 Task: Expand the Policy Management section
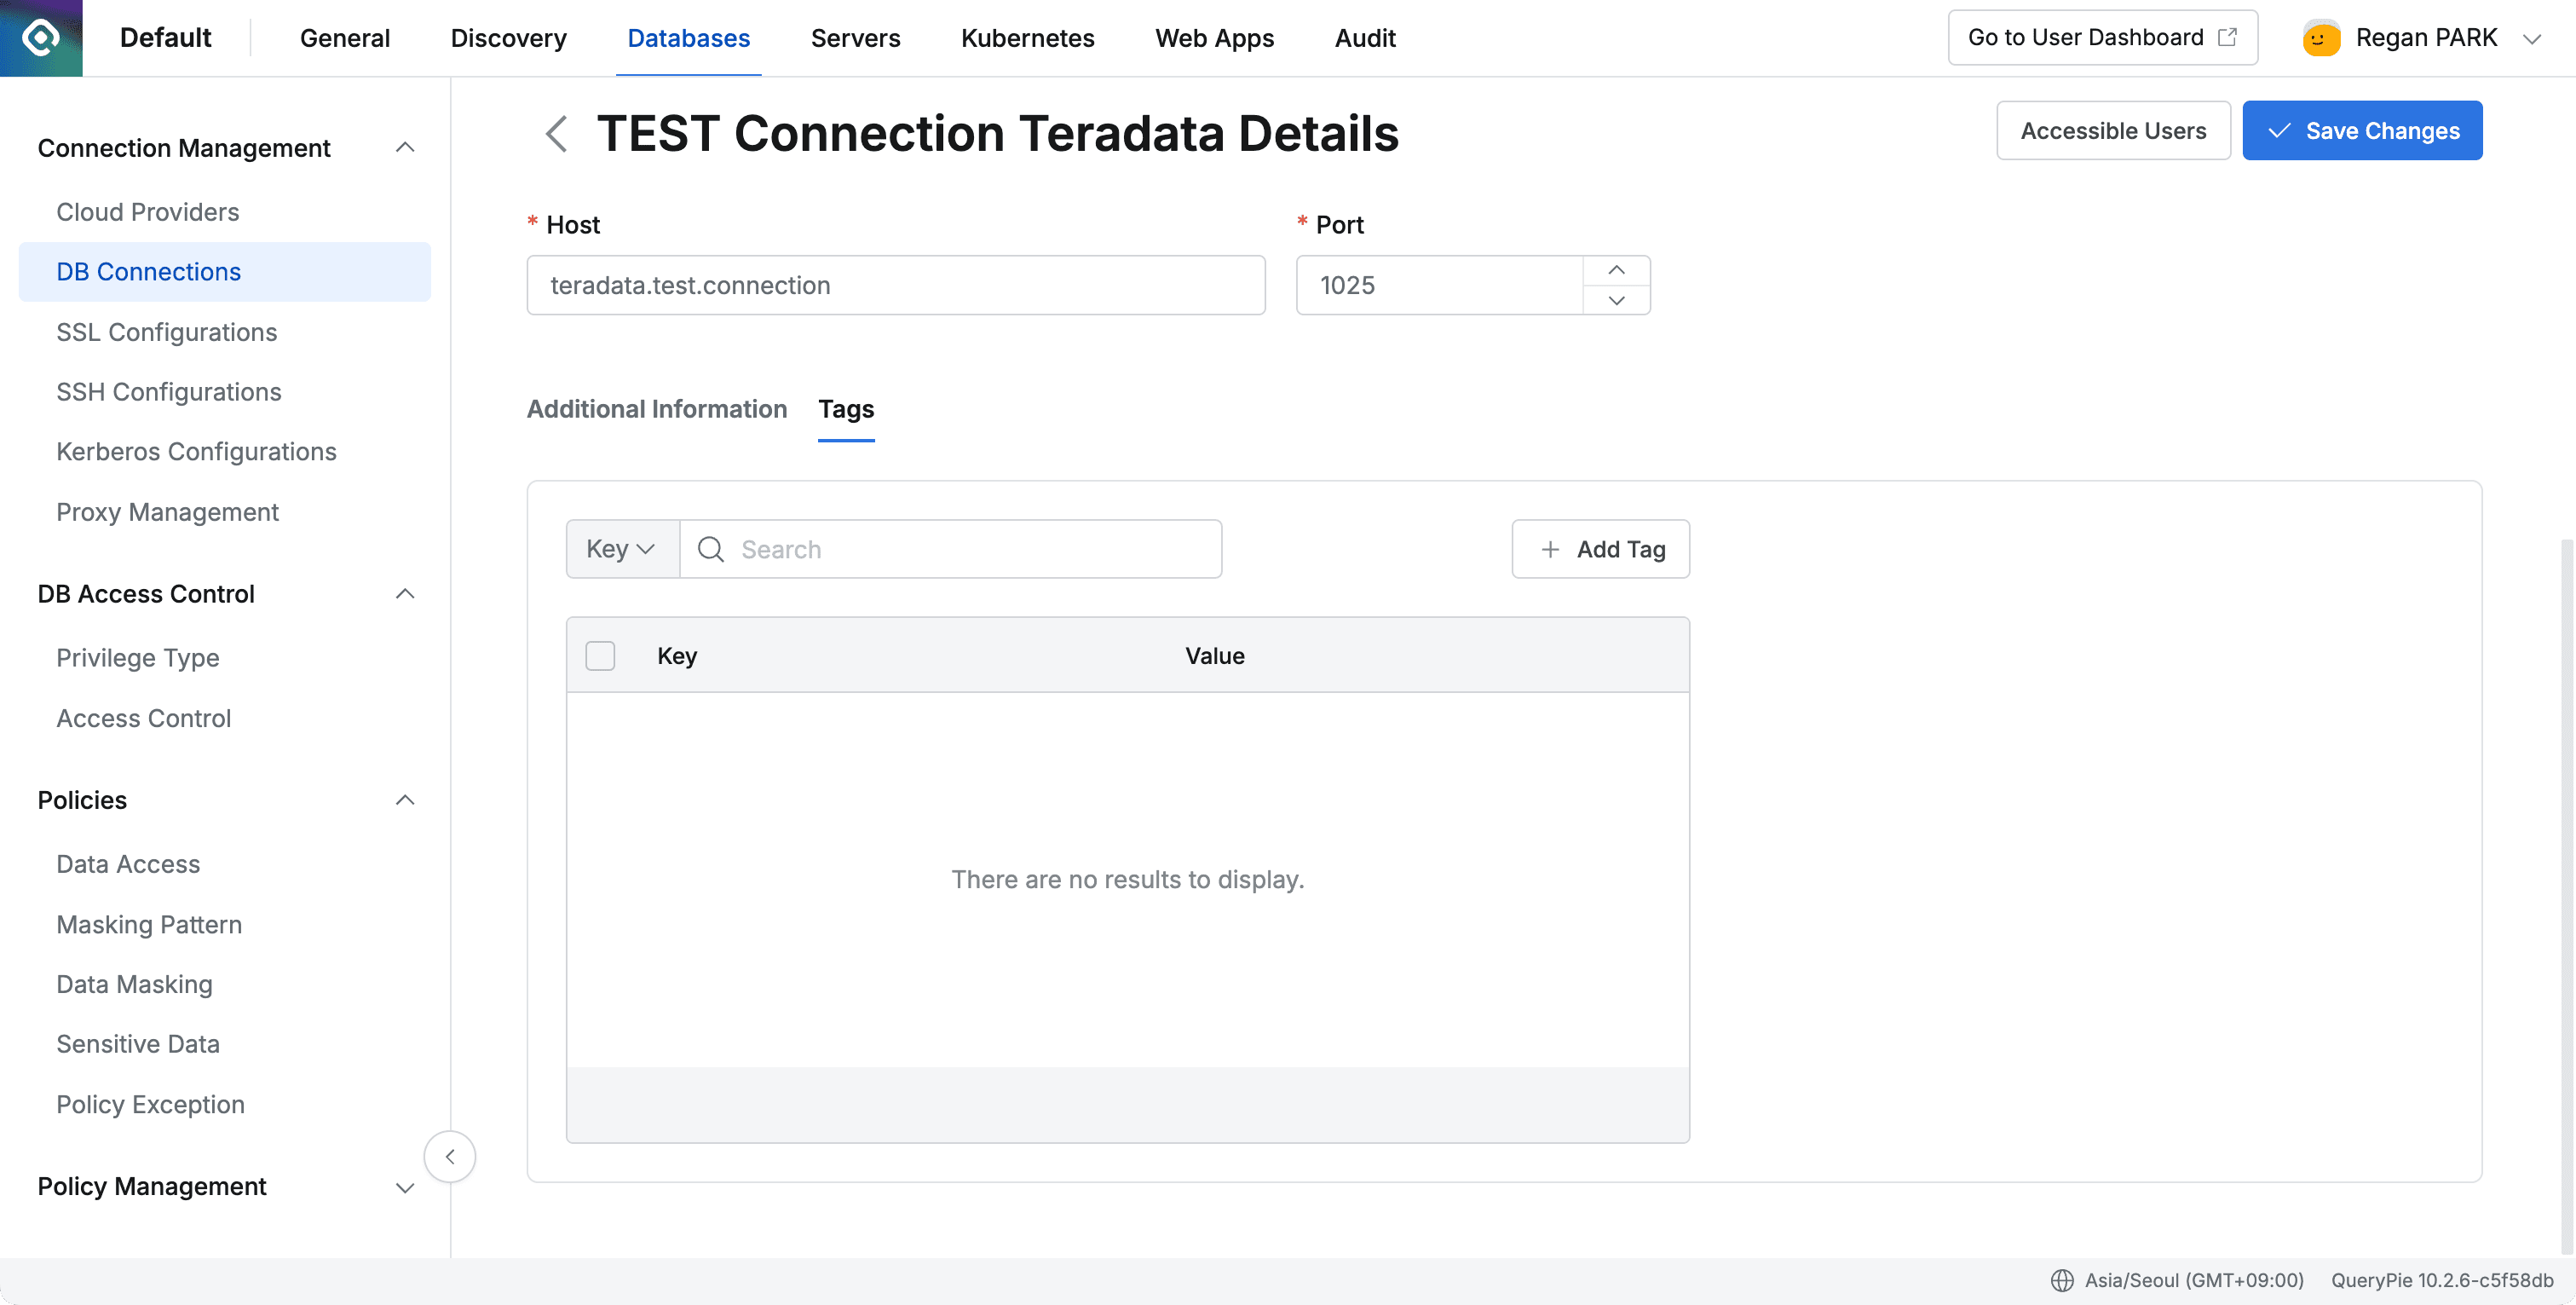point(406,1189)
